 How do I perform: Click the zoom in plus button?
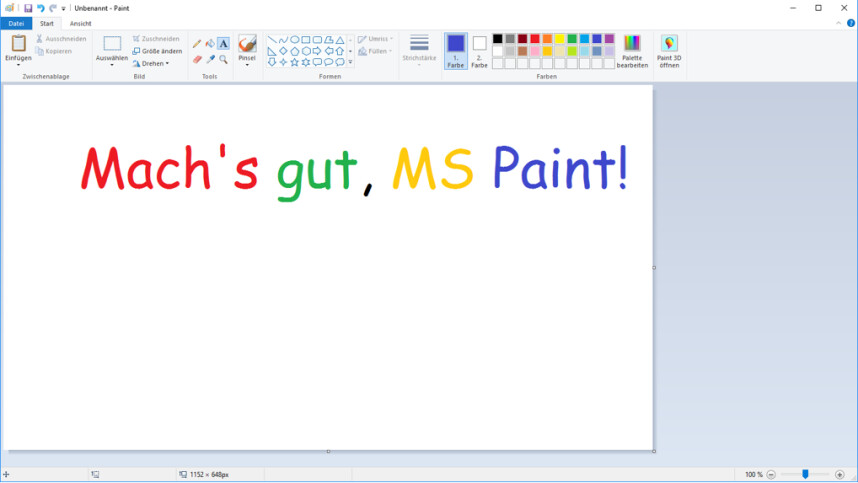tap(839, 475)
